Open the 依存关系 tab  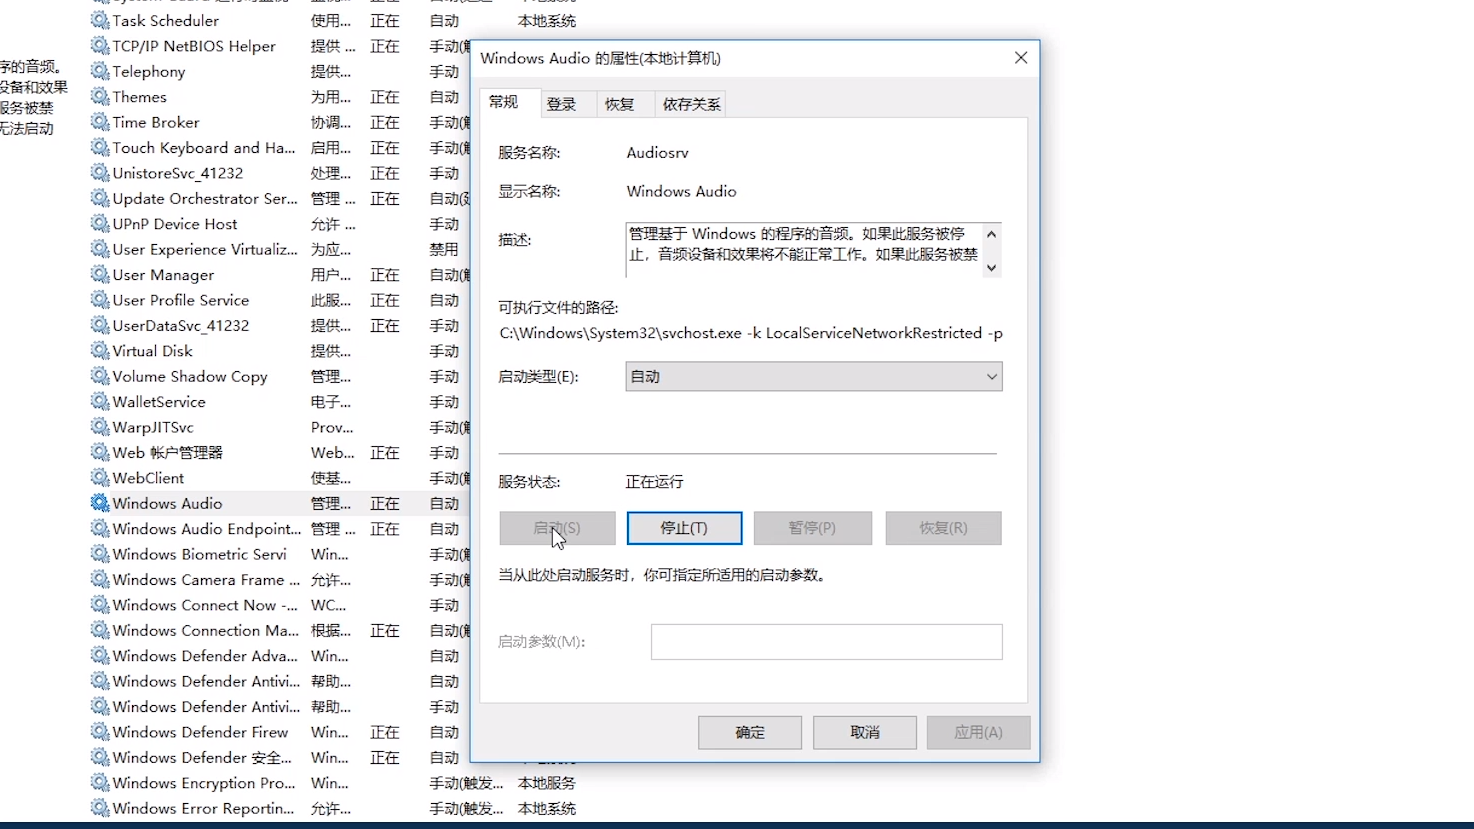point(691,104)
